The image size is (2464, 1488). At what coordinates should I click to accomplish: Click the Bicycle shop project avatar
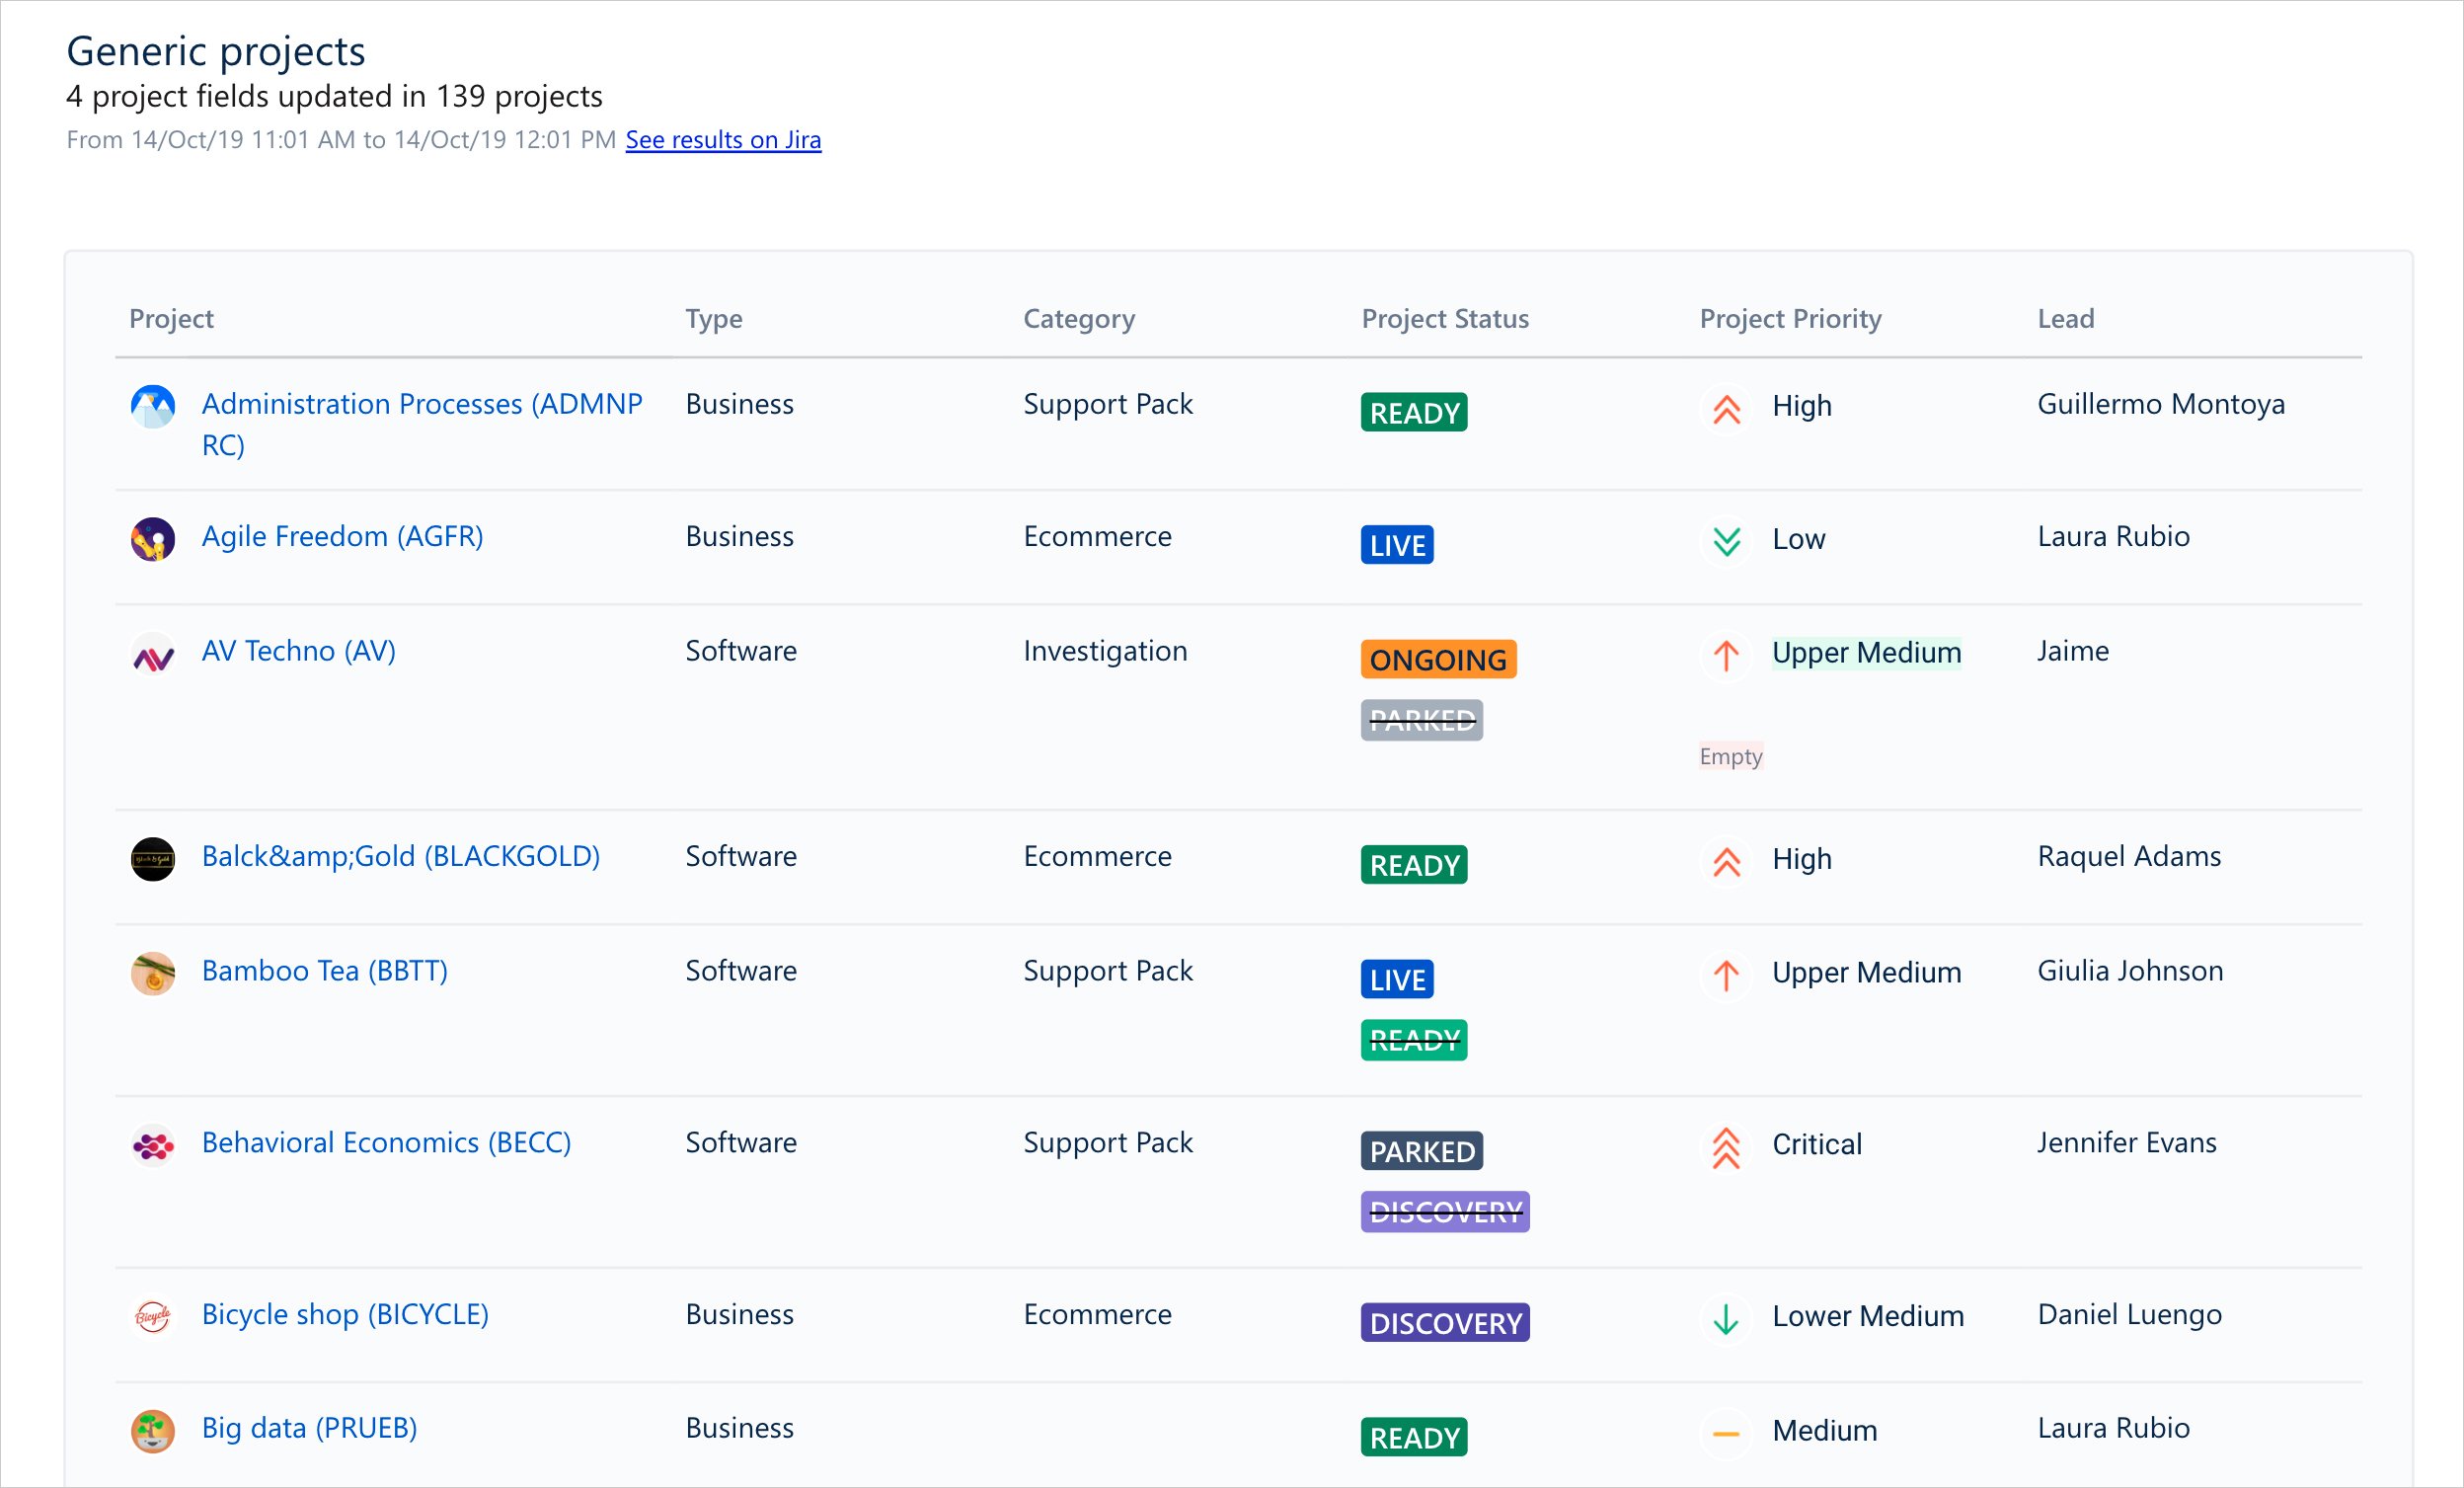coord(152,1317)
